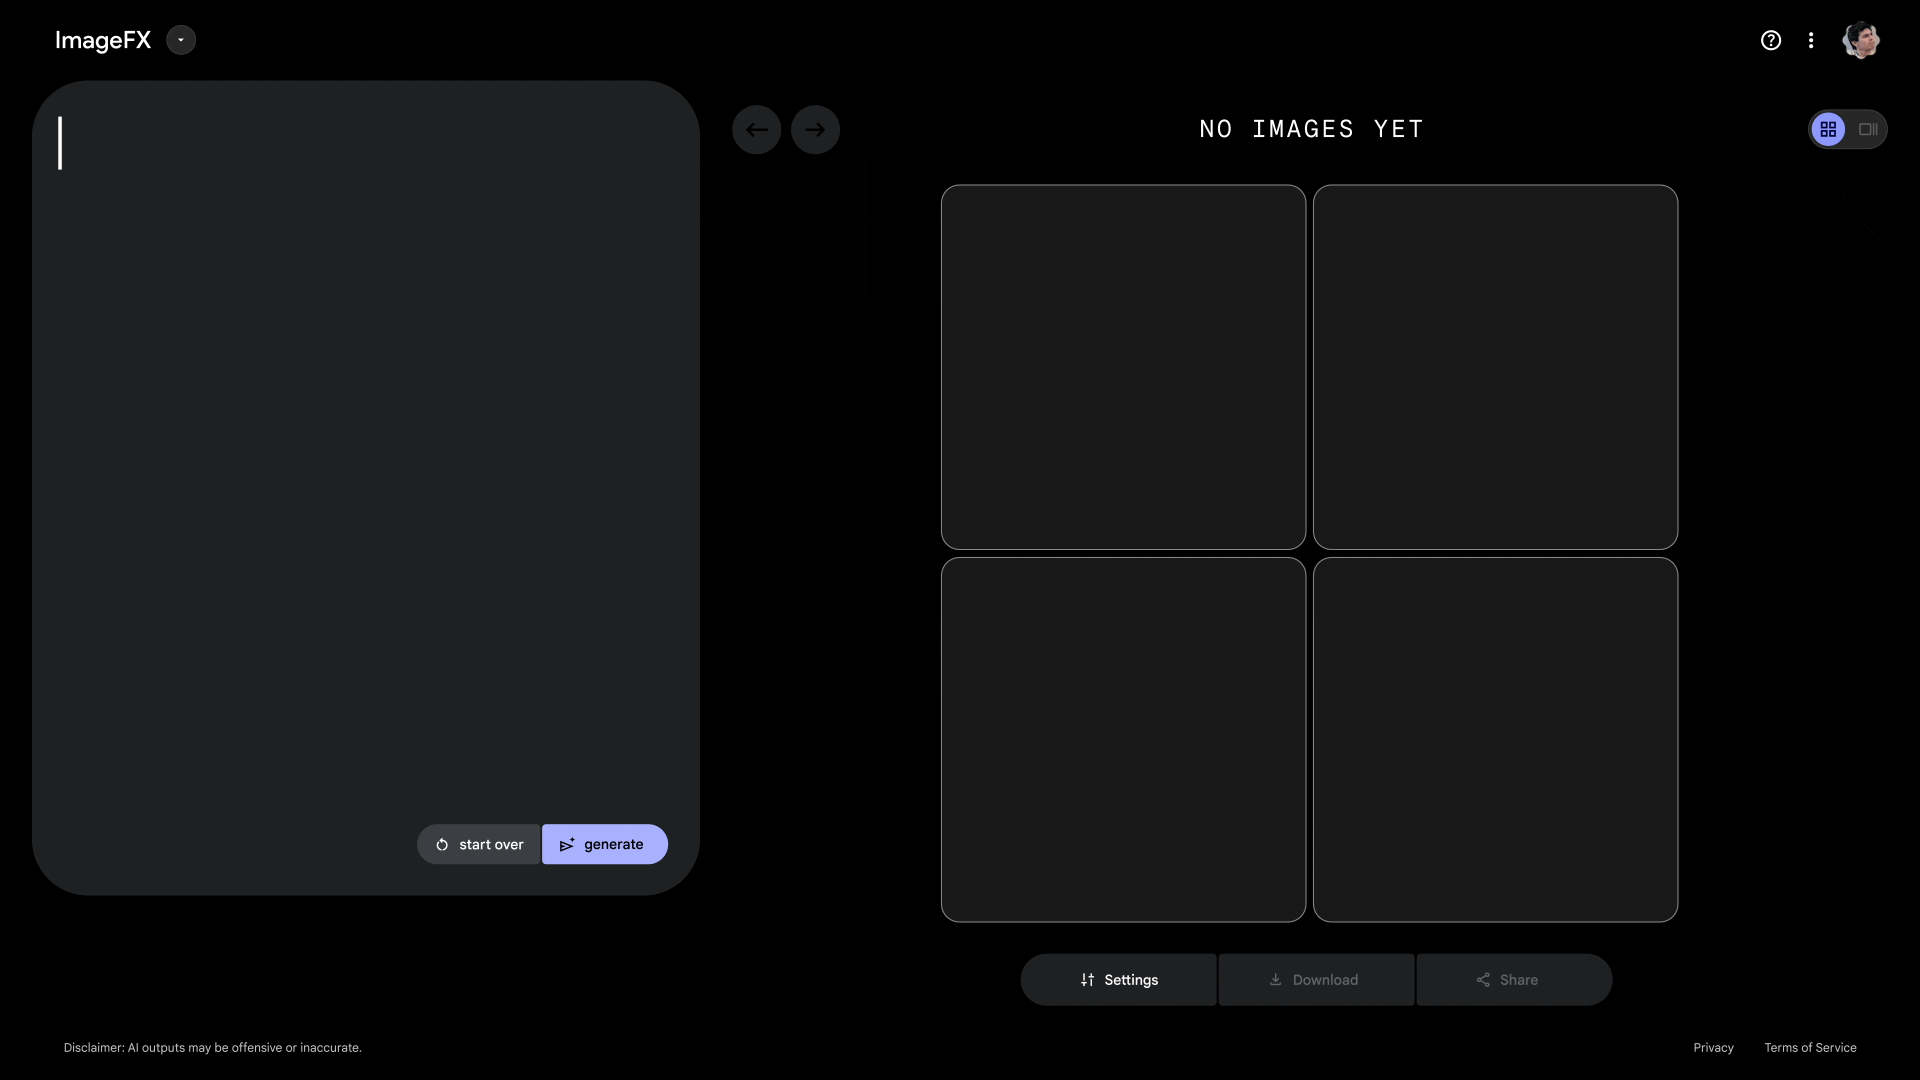Switch to grid view layout
The width and height of the screenshot is (1920, 1080).
point(1828,129)
